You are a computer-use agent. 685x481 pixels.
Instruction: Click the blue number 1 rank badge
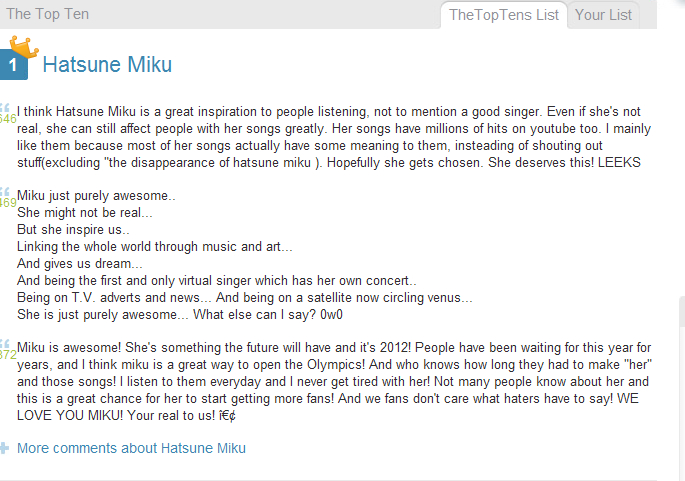[13, 65]
